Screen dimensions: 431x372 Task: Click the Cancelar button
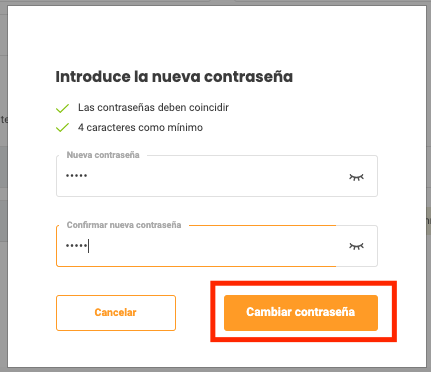[116, 313]
